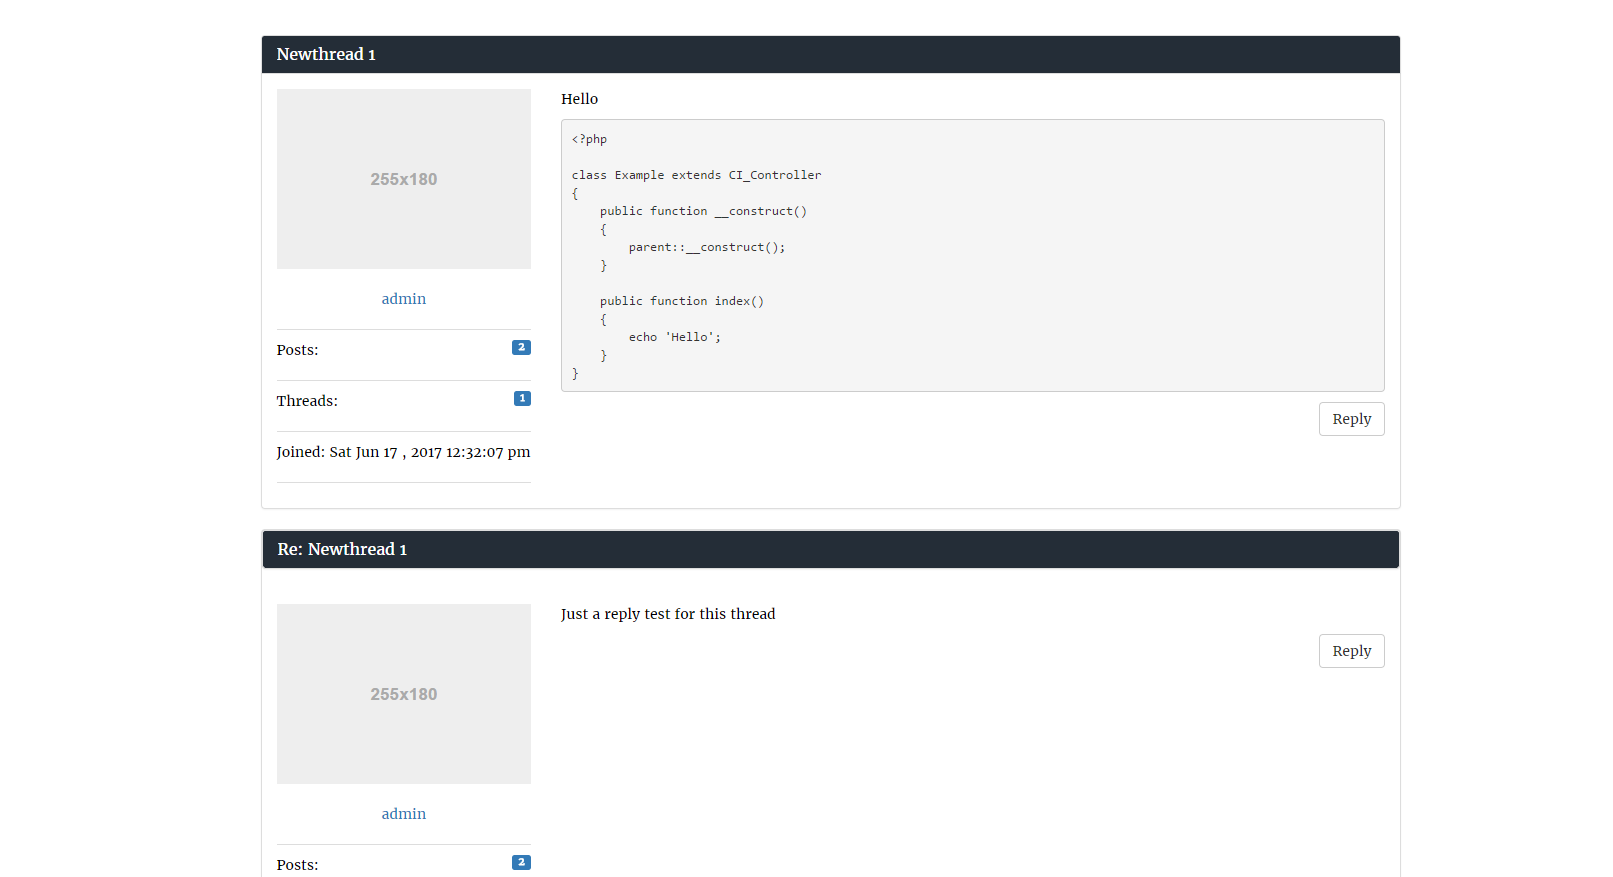This screenshot has width=1613, height=877.
Task: Open admin profile link in the reply post
Action: click(404, 814)
